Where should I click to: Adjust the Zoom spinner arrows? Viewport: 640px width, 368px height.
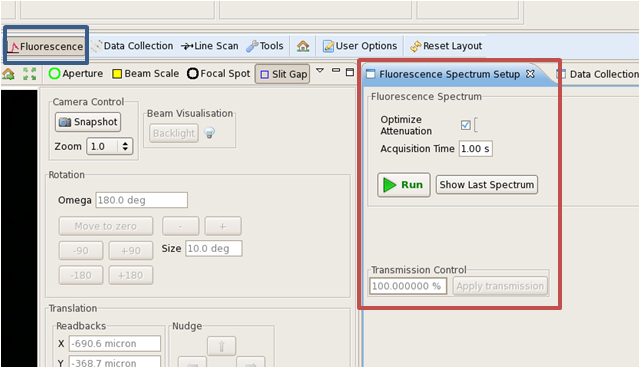click(x=125, y=146)
